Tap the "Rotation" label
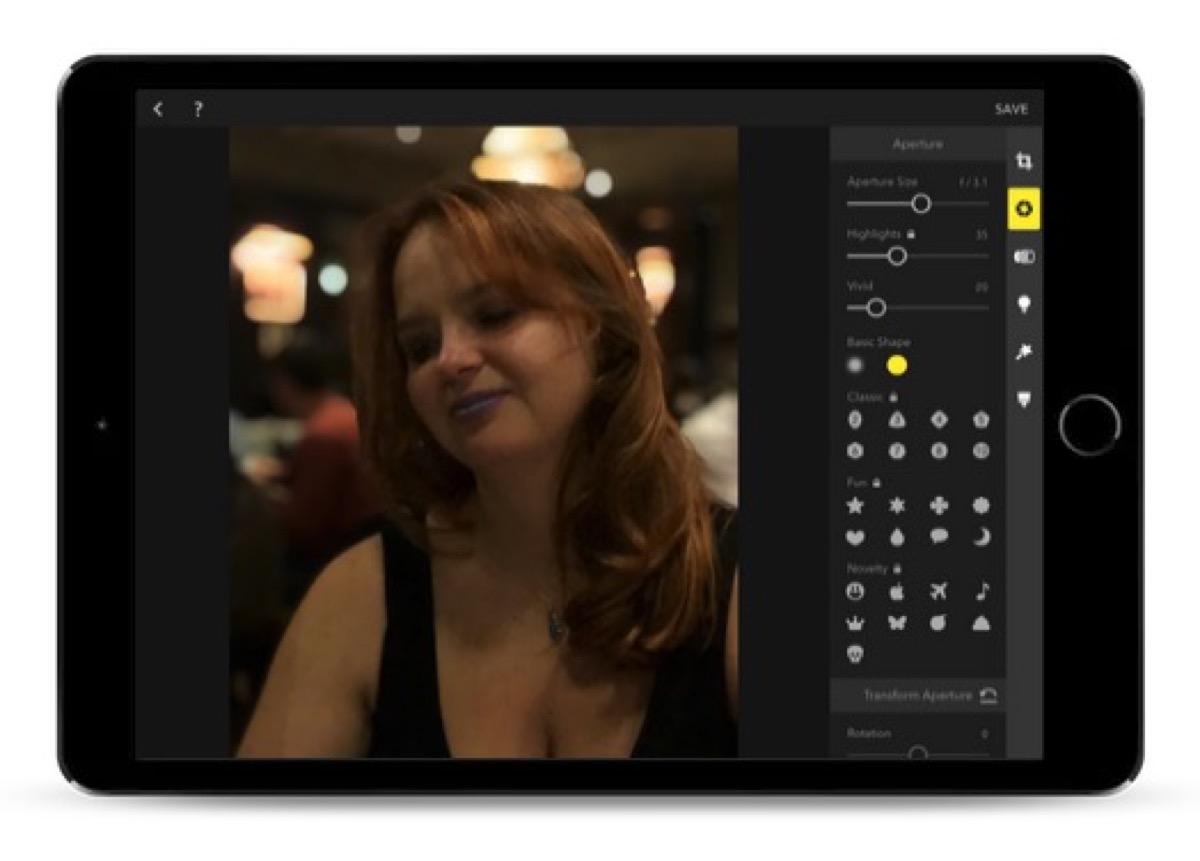This screenshot has height=861, width=1200. (868, 733)
